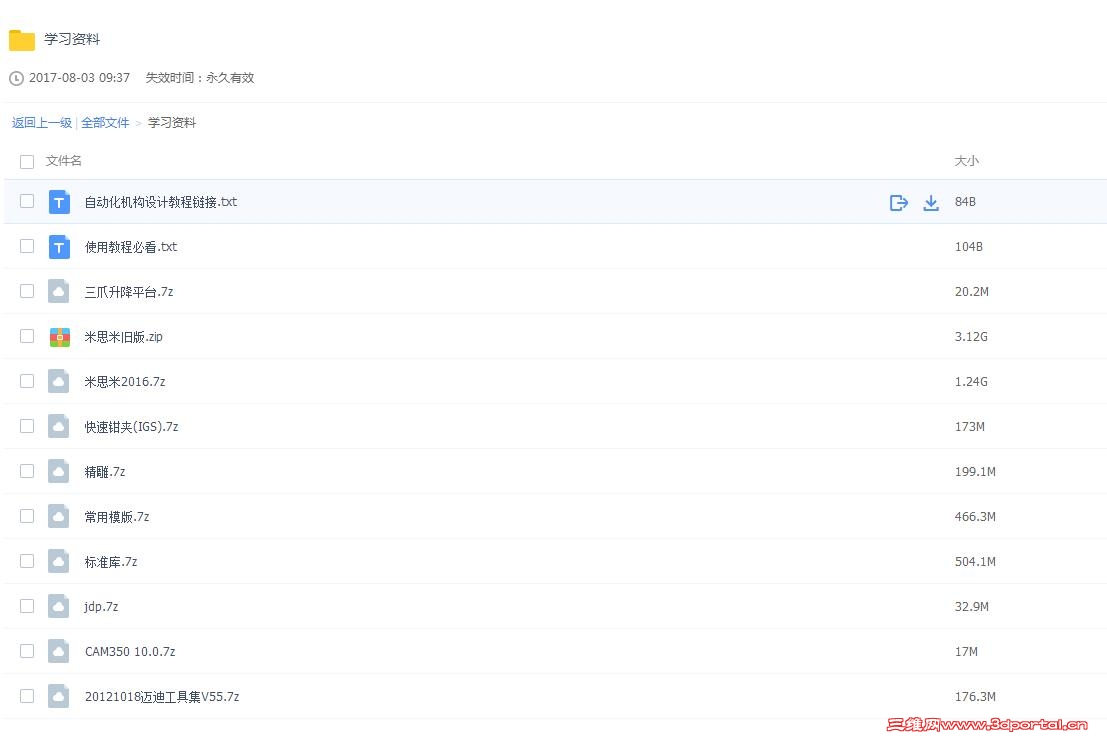Click the text file icon of 使用教程必看.txt
Screen dimensions: 1107x738
[x=59, y=247]
